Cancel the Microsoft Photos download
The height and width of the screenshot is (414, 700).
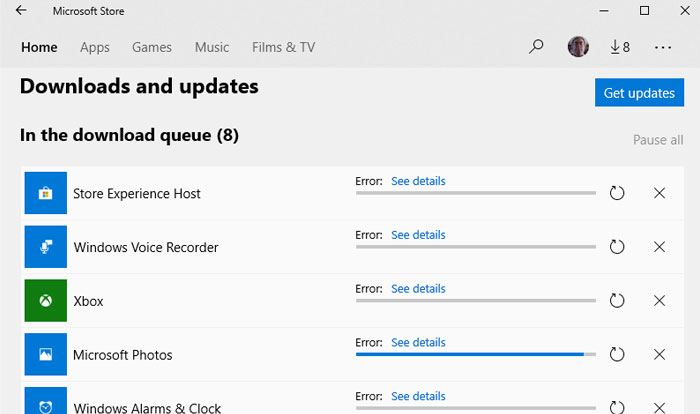tap(659, 354)
